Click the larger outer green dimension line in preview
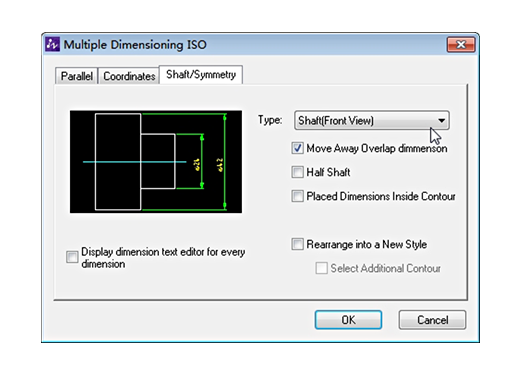 [x=225, y=162]
